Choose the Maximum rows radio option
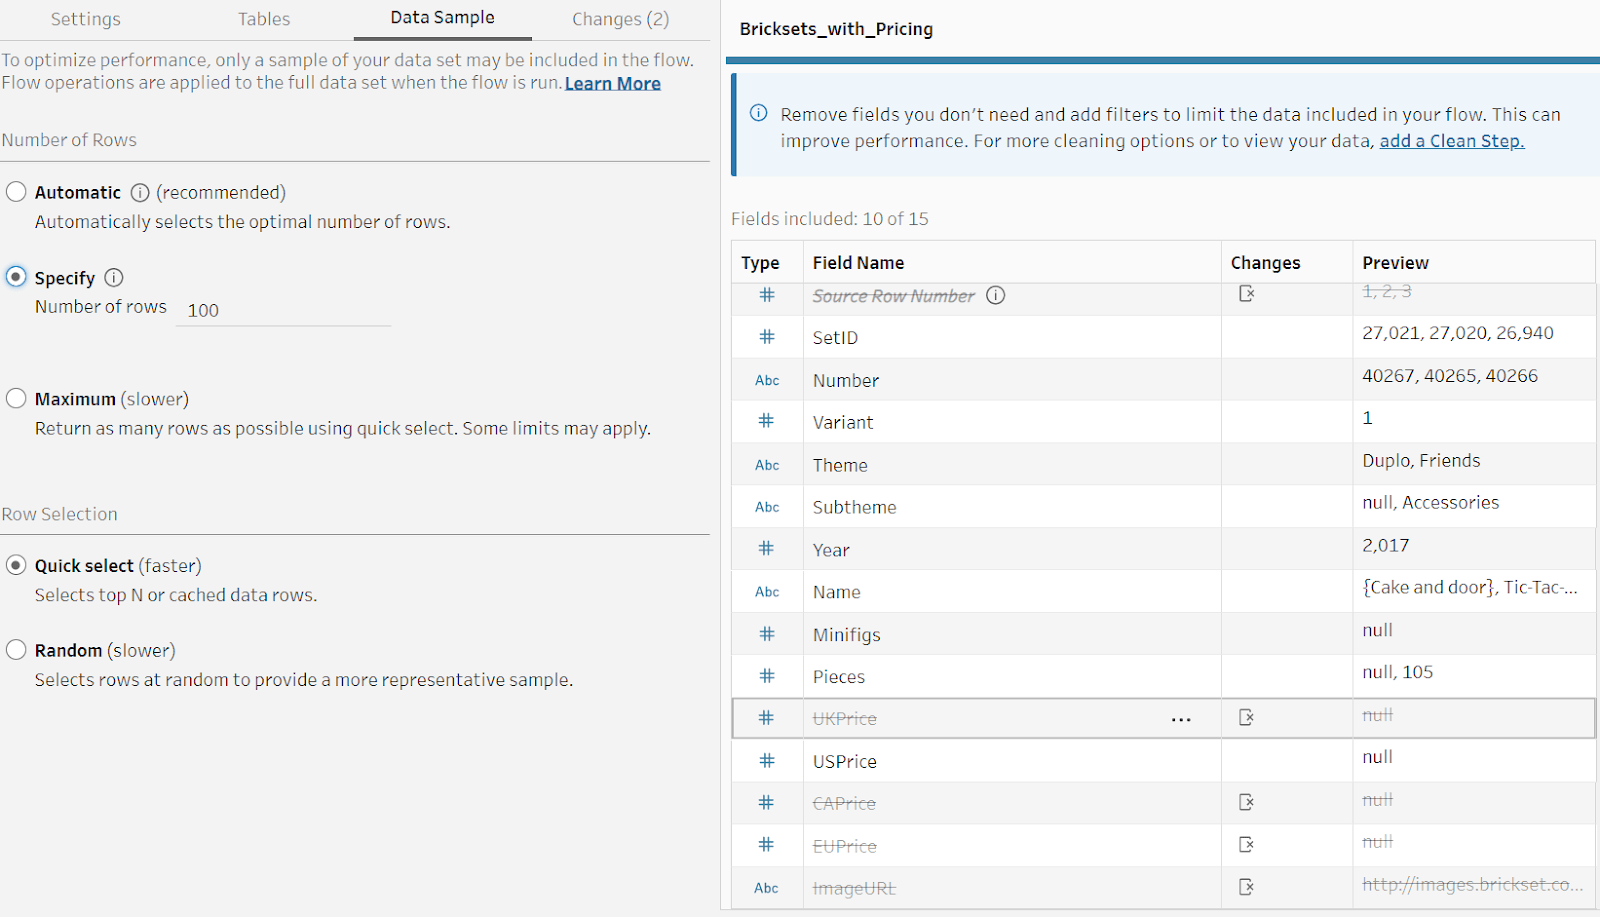 click(16, 399)
